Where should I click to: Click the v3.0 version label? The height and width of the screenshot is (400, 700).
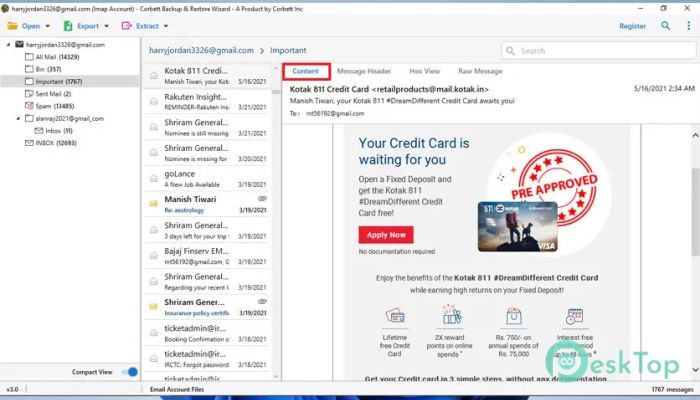(12, 389)
